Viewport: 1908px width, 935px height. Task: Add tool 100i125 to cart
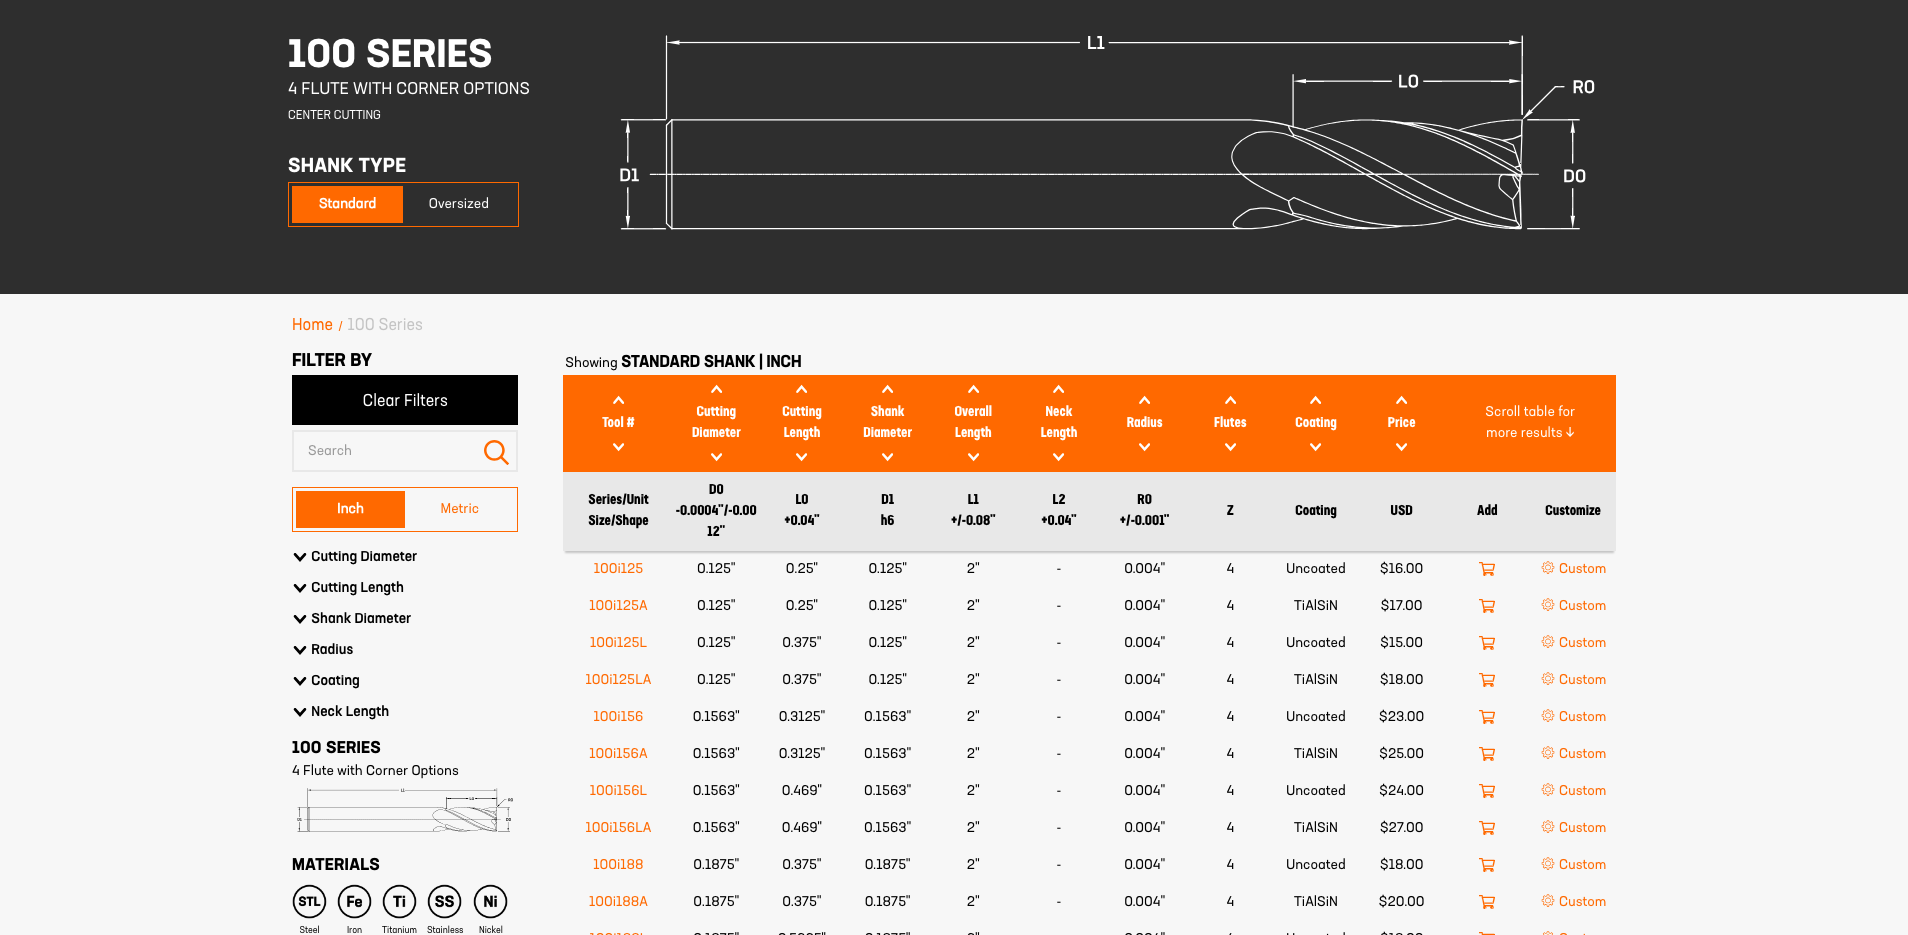click(1487, 569)
